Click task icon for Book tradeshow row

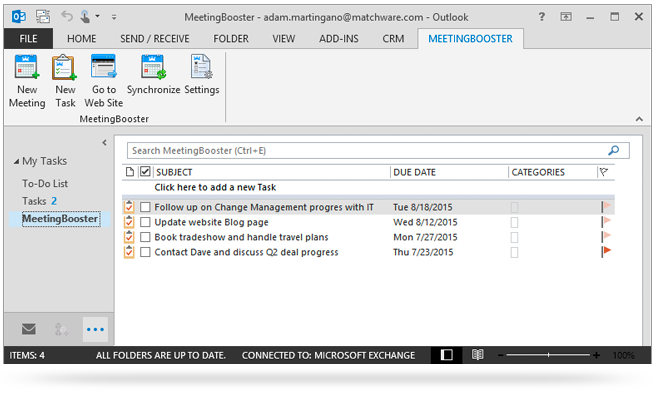[129, 237]
